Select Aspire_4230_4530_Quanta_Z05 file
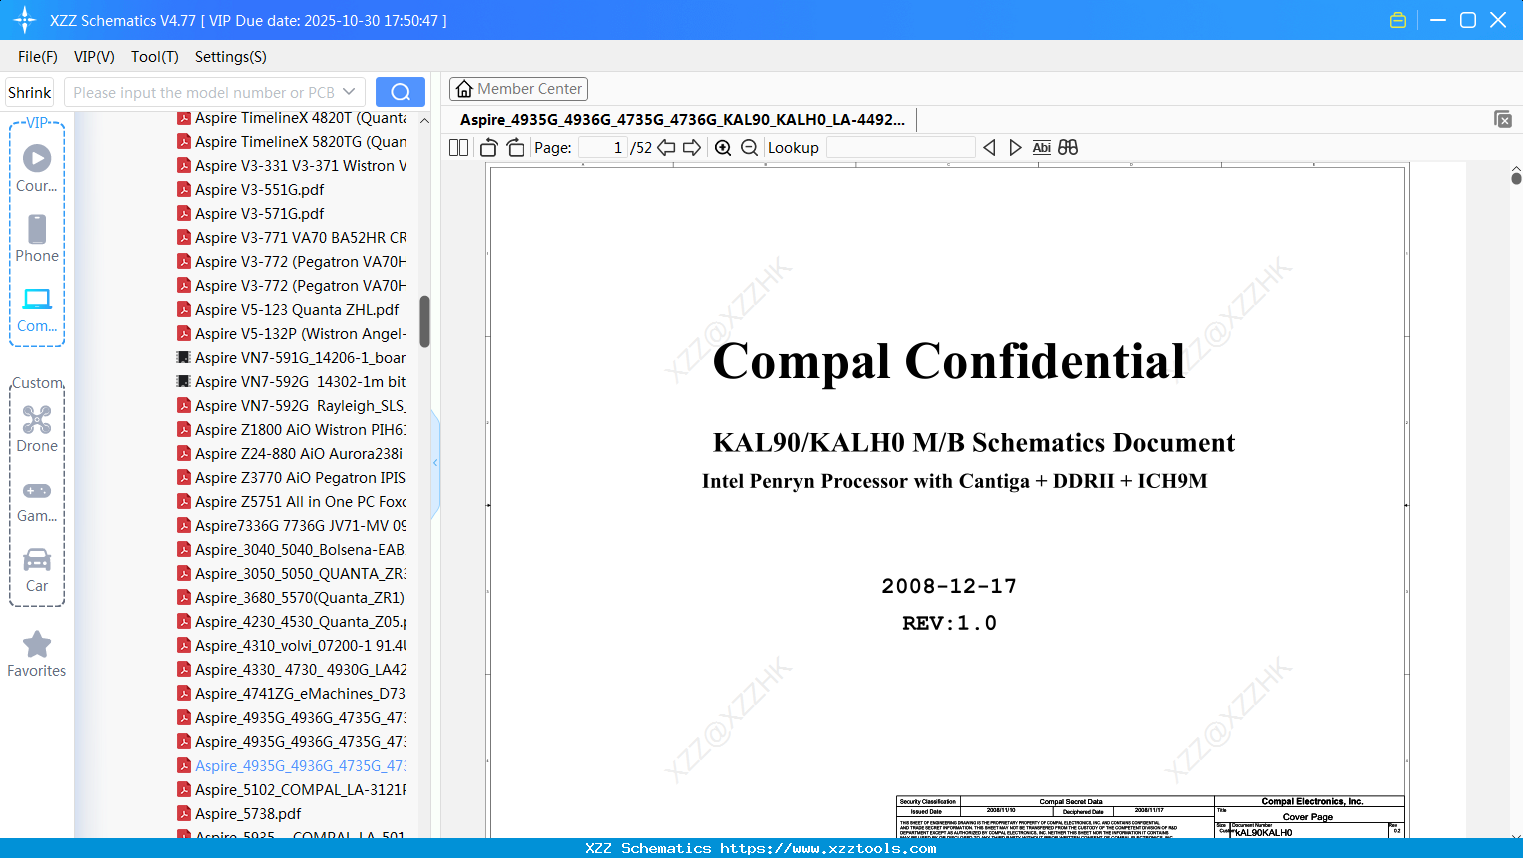Viewport: 1523px width, 858px height. 292,622
